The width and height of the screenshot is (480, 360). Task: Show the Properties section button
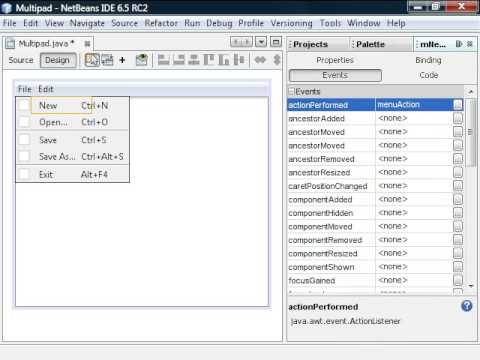coord(335,60)
